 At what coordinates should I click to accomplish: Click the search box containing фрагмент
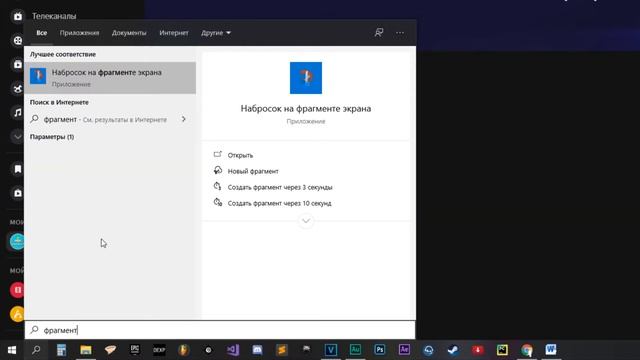[x=220, y=330]
